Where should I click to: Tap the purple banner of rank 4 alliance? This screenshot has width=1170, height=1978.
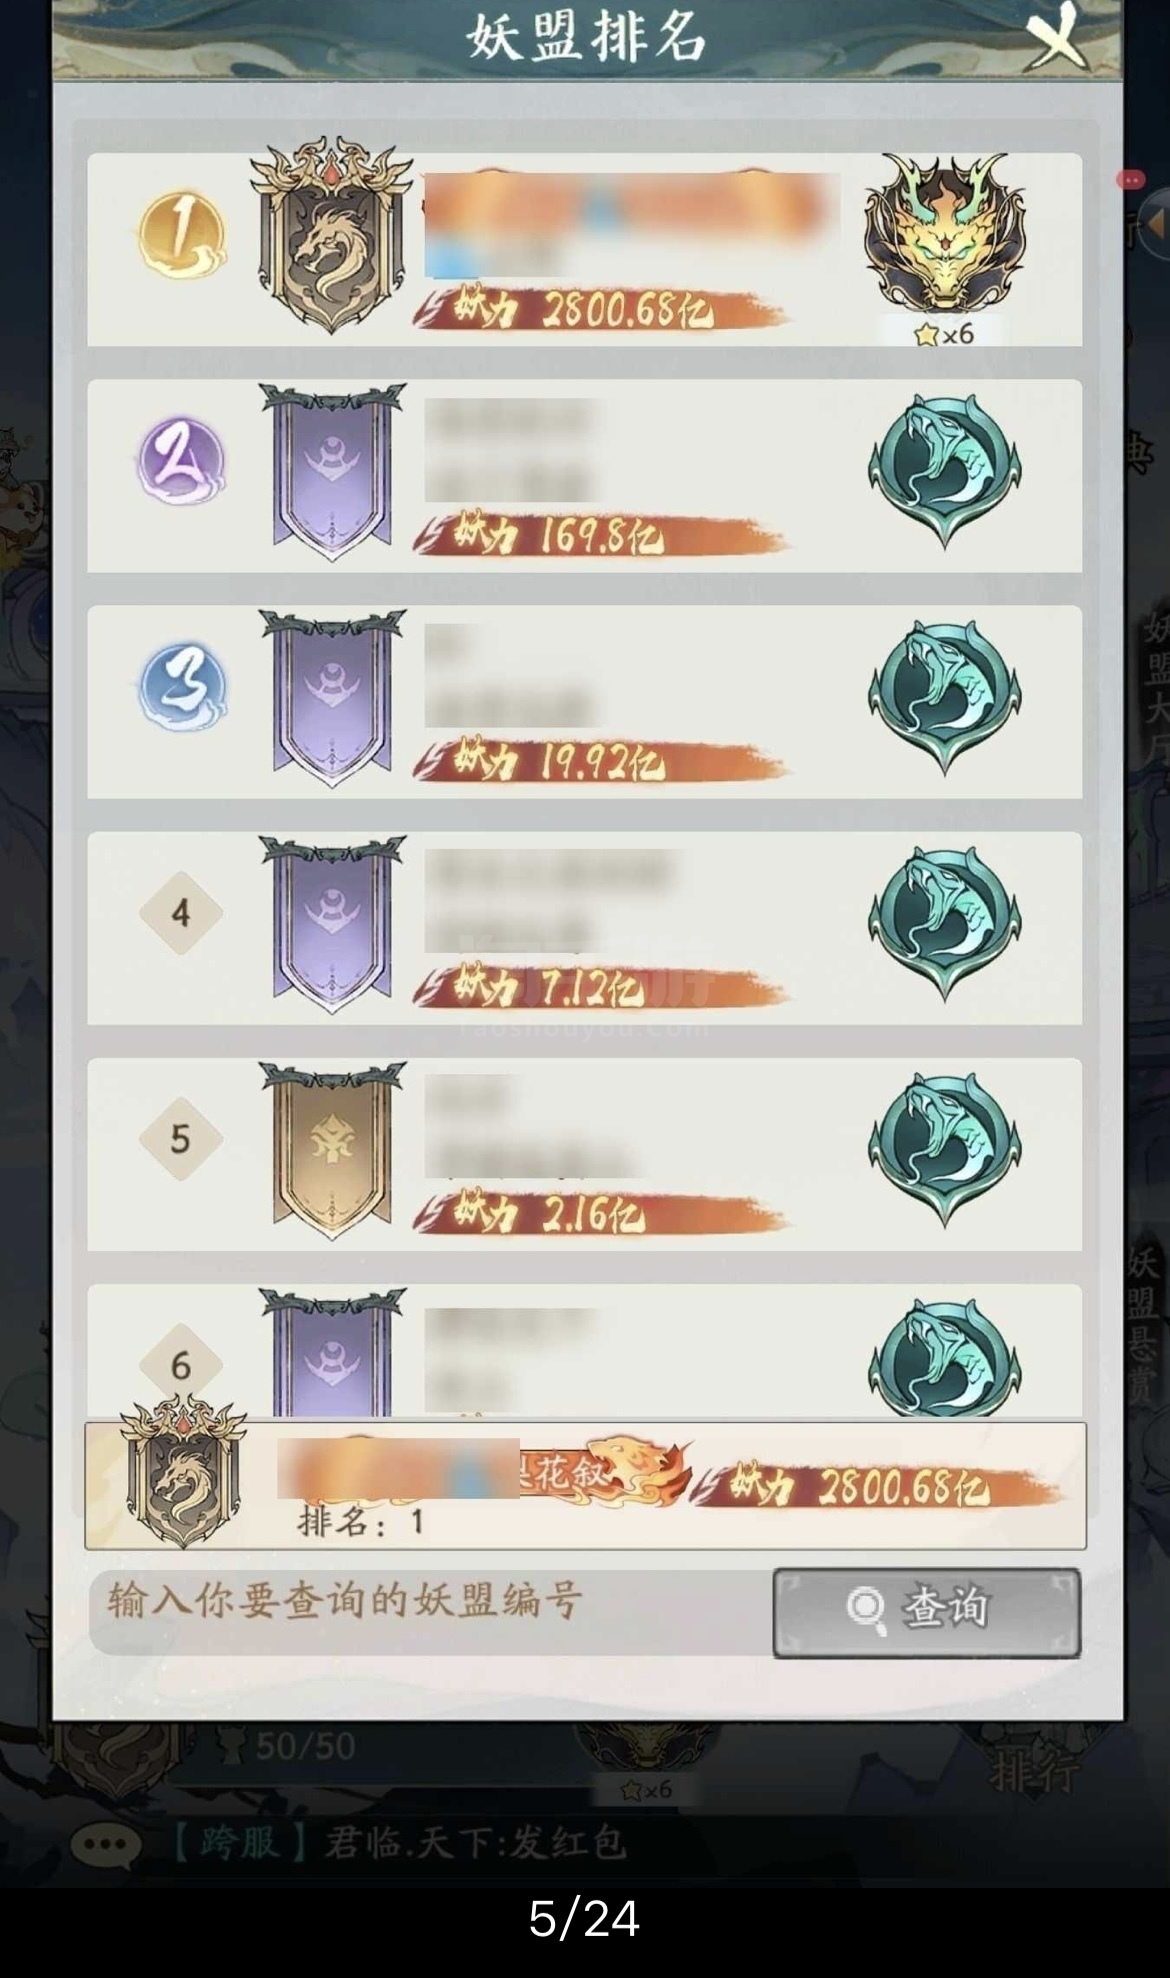pyautogui.click(x=332, y=924)
